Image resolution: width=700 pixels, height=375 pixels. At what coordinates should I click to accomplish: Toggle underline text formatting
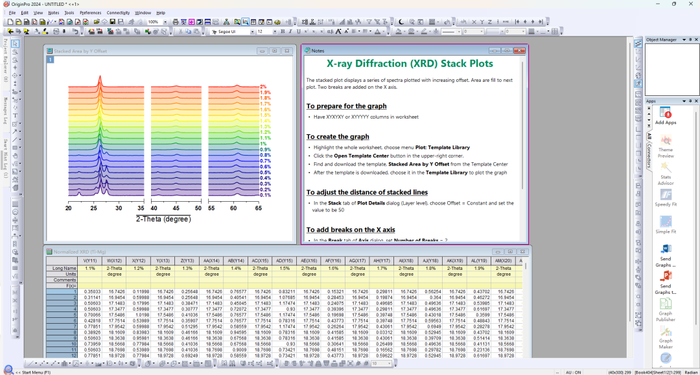[298, 32]
